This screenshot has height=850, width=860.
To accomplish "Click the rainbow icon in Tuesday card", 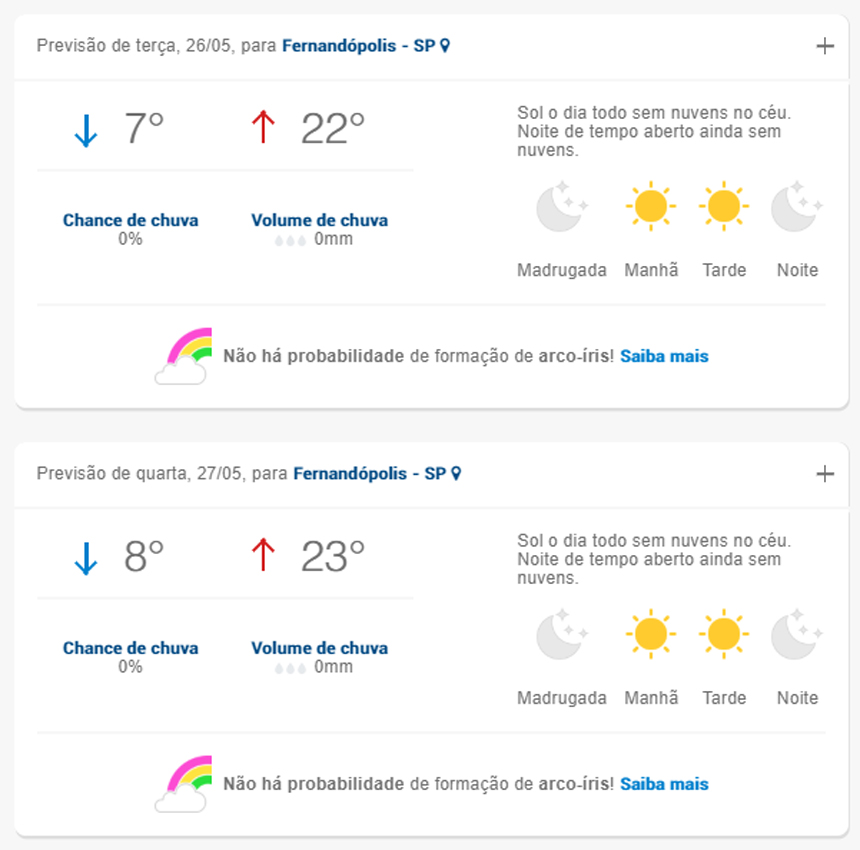I will coord(184,356).
